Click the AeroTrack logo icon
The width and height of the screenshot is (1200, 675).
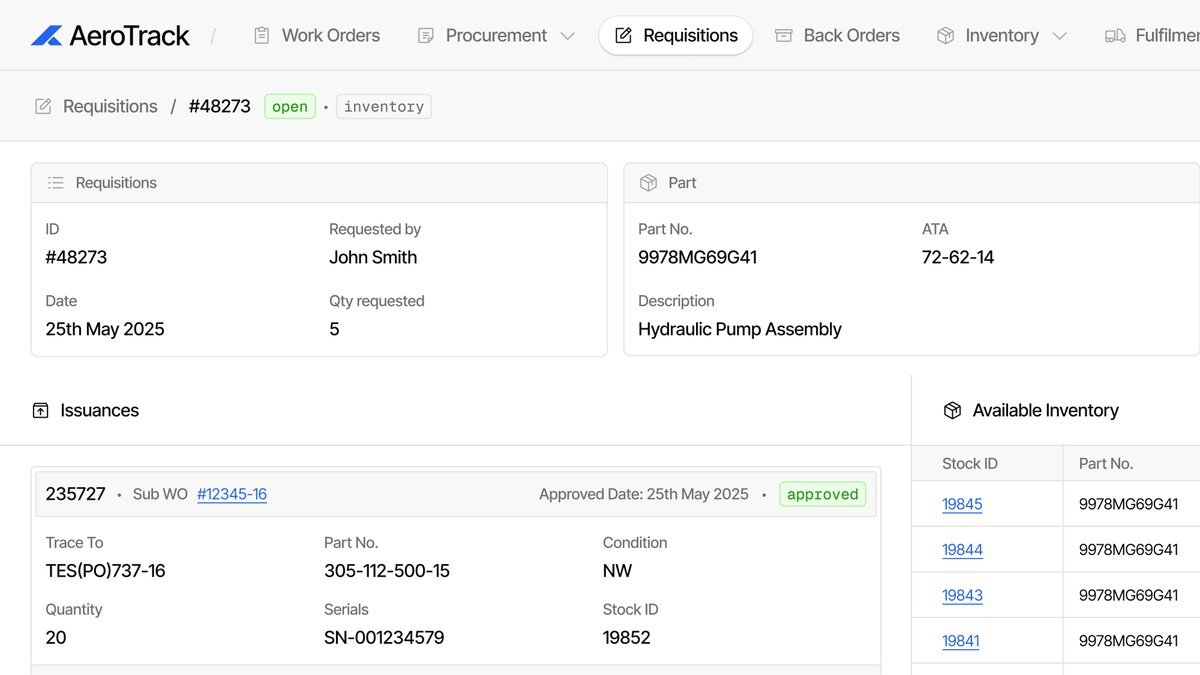coord(47,36)
